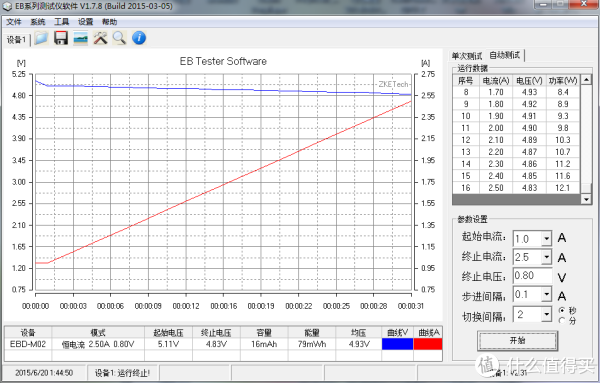Image resolution: width=600 pixels, height=383 pixels.
Task: Open the 文件 menu
Action: pos(14,22)
